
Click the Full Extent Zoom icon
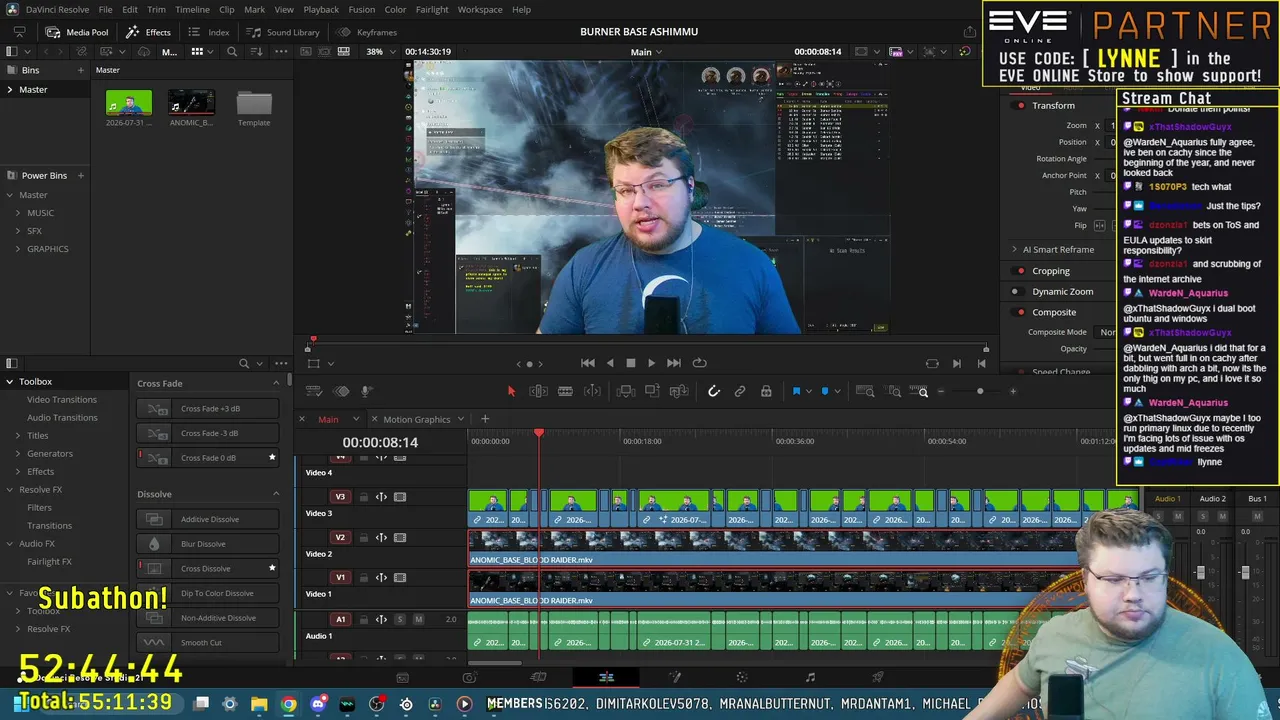[x=865, y=391]
